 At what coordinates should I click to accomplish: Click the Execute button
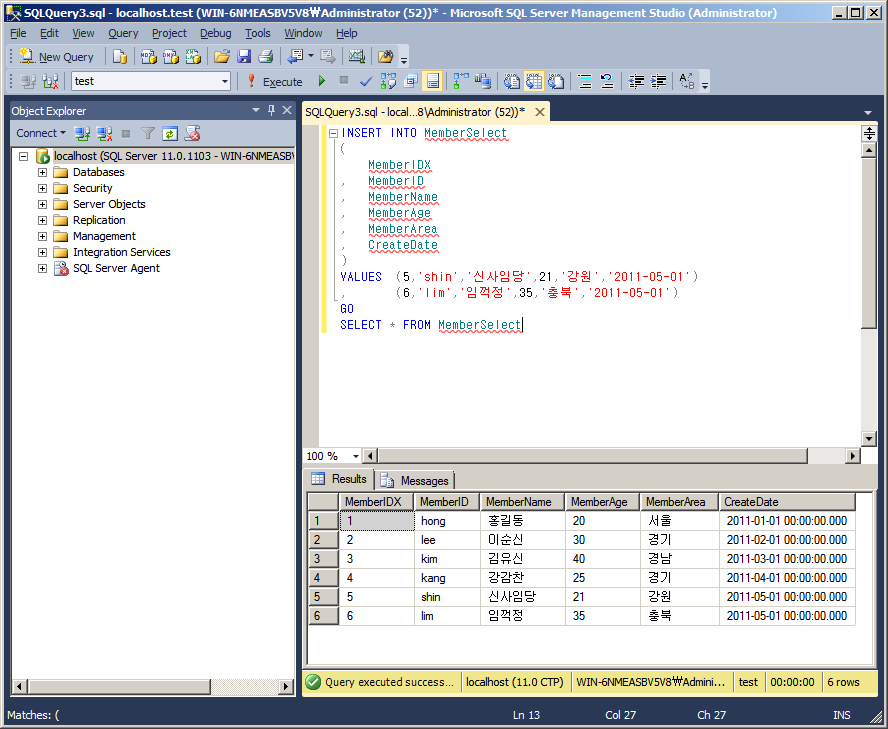[275, 82]
